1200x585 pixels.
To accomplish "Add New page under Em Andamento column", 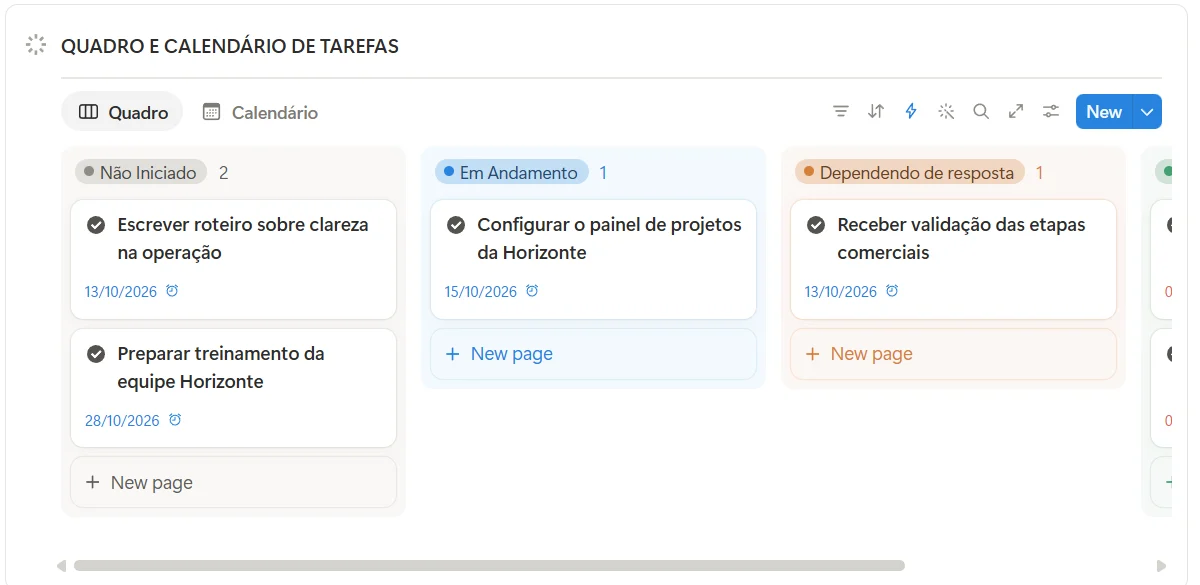I will click(x=593, y=354).
